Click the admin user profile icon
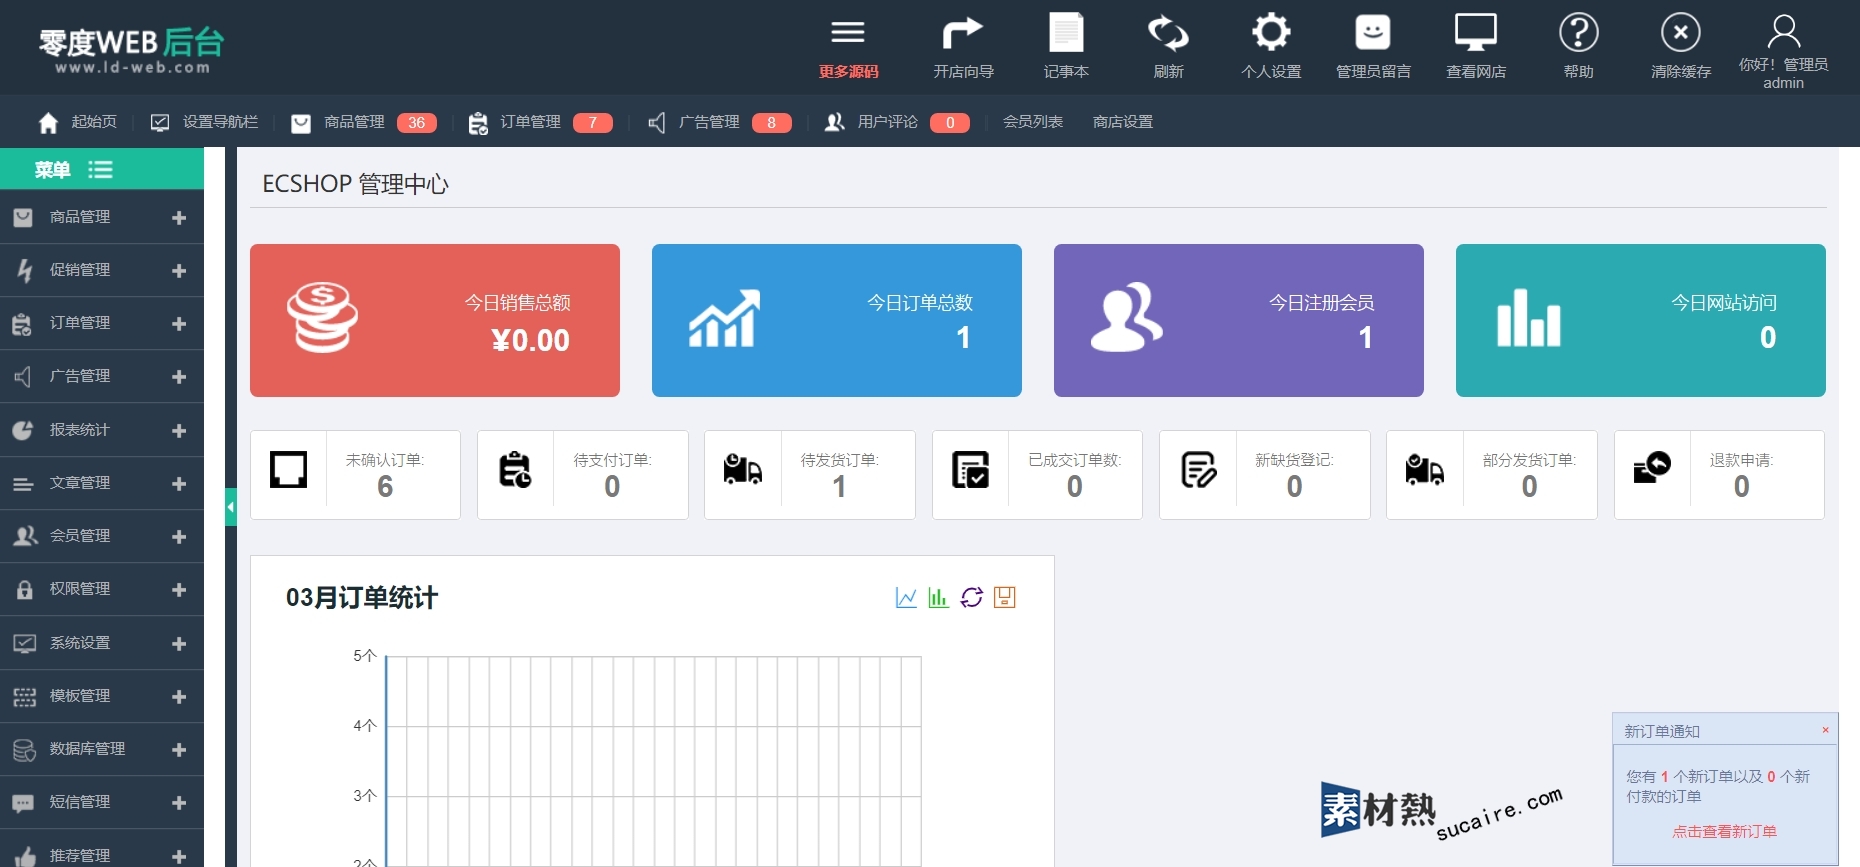Screen dimensions: 1860x867 [x=1784, y=32]
